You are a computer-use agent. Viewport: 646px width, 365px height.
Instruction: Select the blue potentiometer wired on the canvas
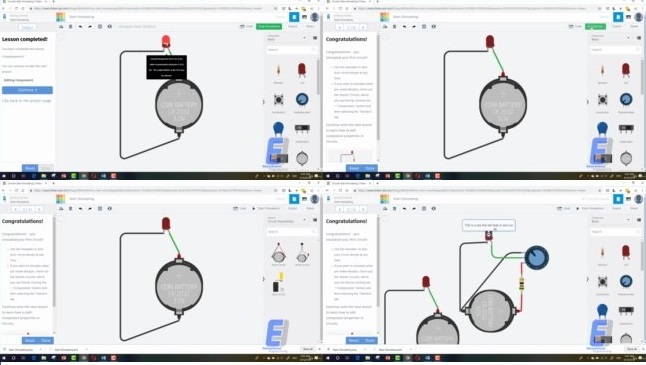click(x=536, y=257)
